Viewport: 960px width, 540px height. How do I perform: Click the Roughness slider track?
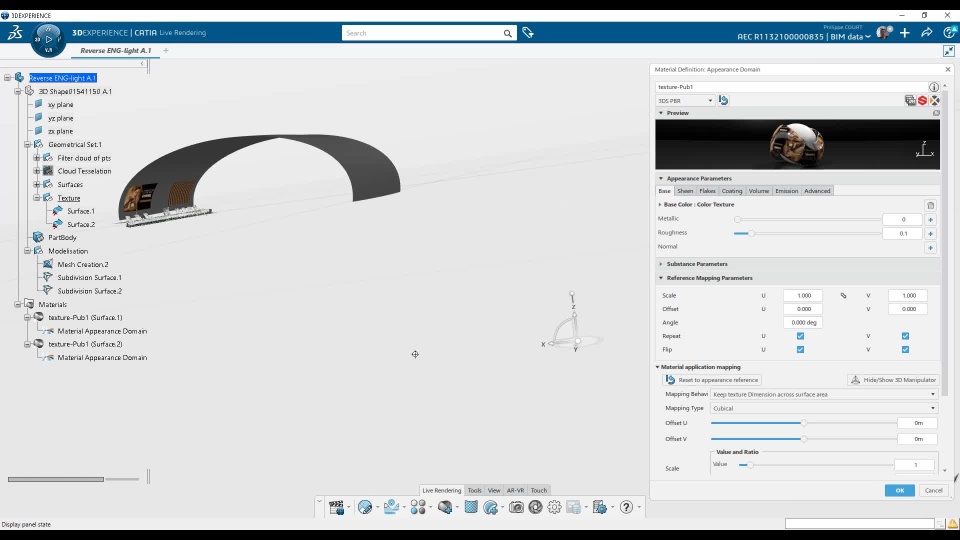pyautogui.click(x=806, y=233)
